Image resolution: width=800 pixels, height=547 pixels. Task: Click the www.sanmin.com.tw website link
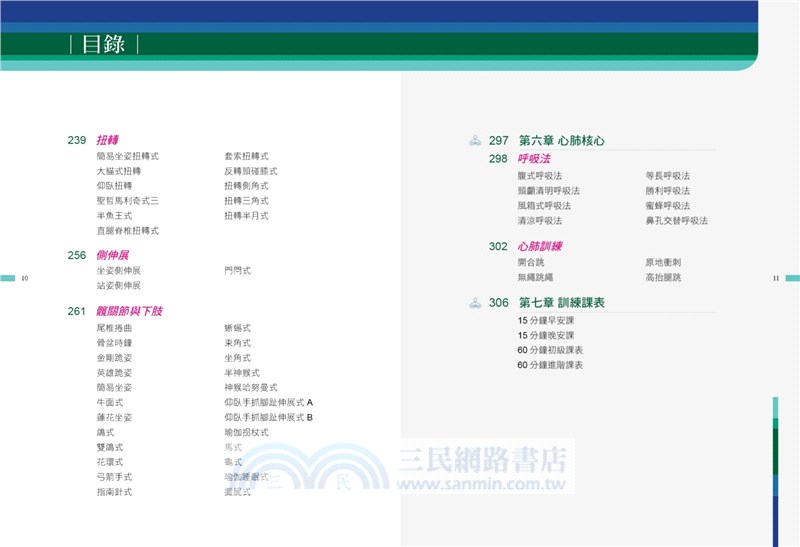(x=483, y=486)
